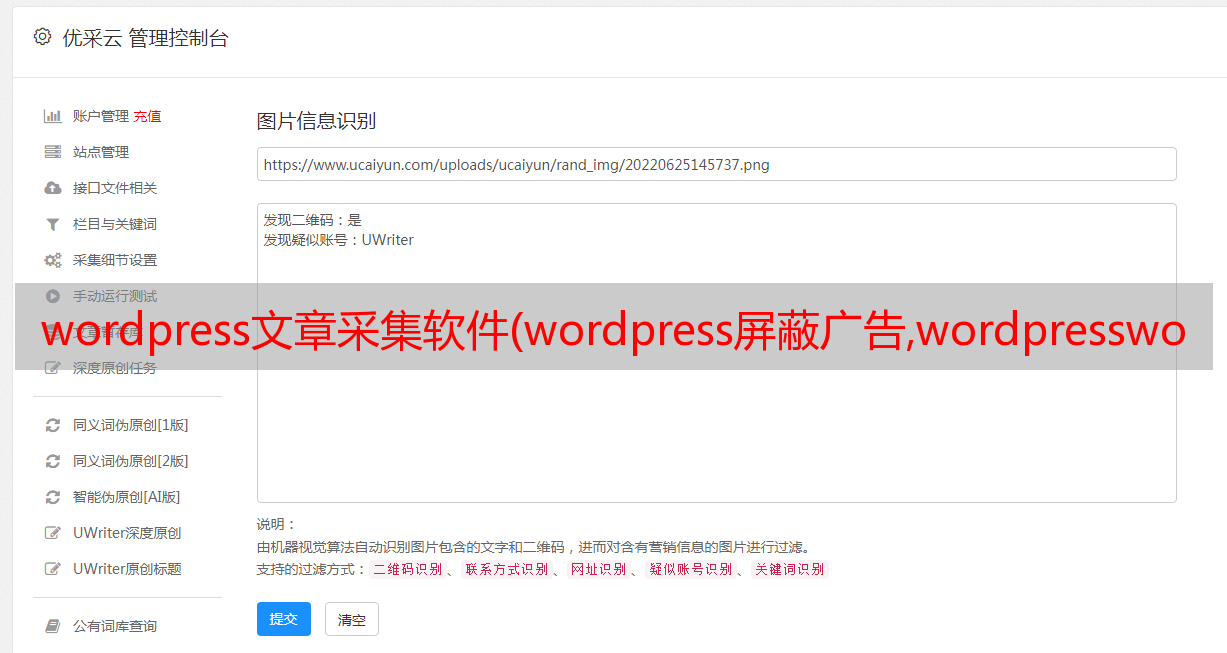The height and width of the screenshot is (653, 1227).
Task: Click the filter icon for 栏目与关键词
Action: pos(53,224)
